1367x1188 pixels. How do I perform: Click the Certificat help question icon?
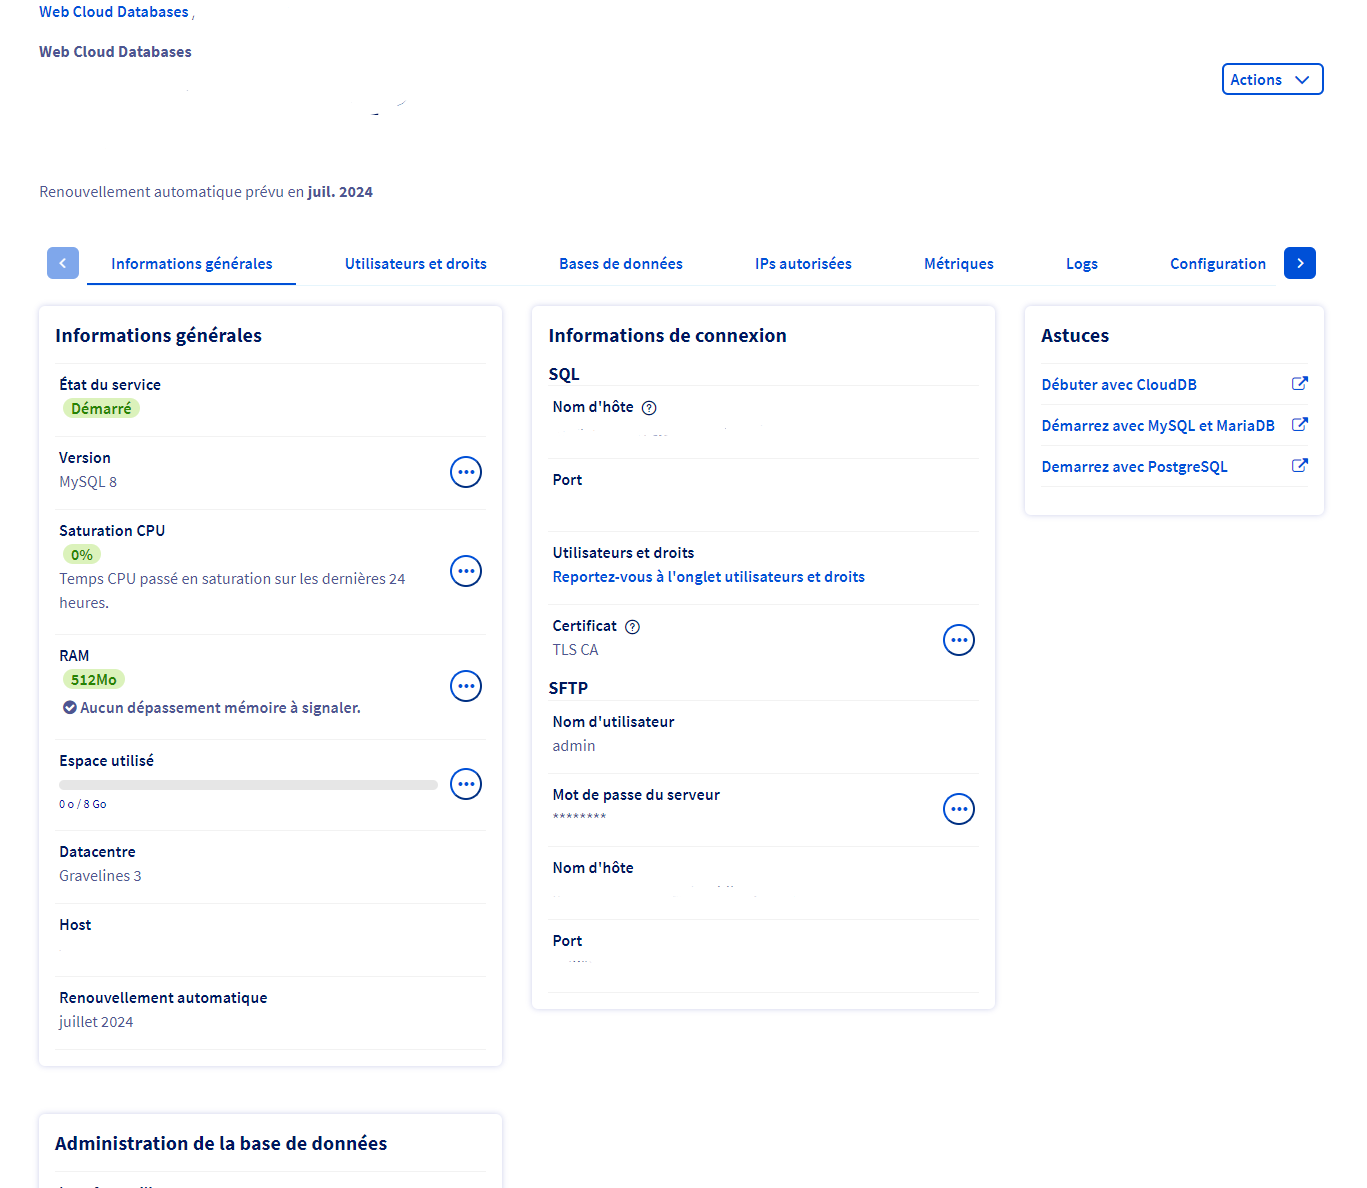pyautogui.click(x=632, y=627)
